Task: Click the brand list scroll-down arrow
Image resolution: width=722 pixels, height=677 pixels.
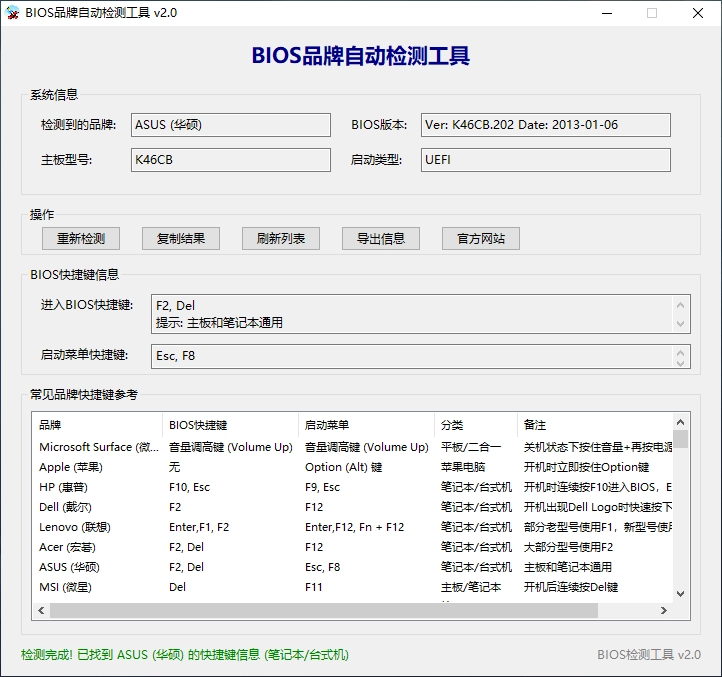Action: [681, 594]
